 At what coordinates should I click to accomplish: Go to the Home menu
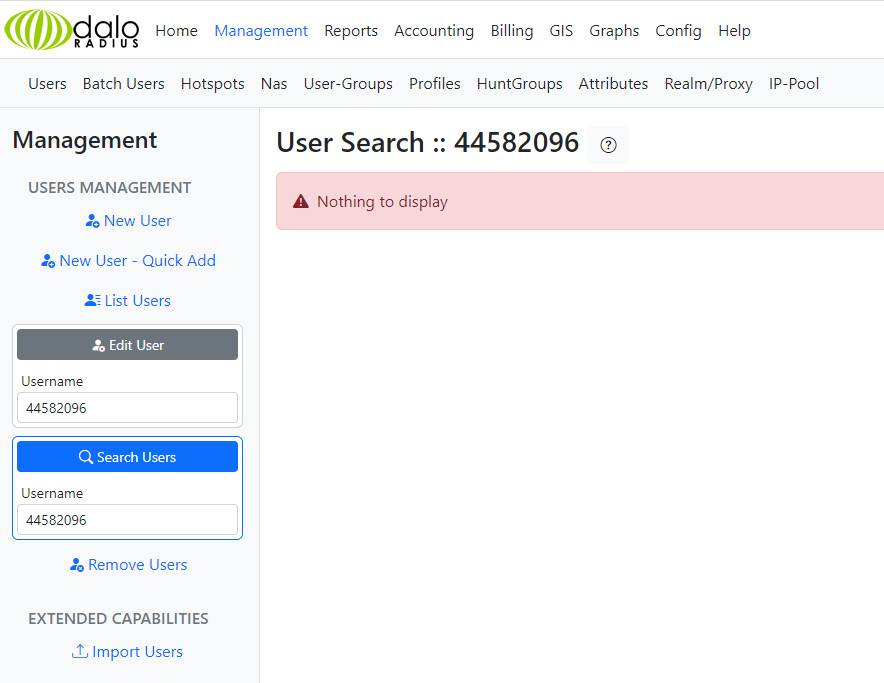pyautogui.click(x=176, y=30)
